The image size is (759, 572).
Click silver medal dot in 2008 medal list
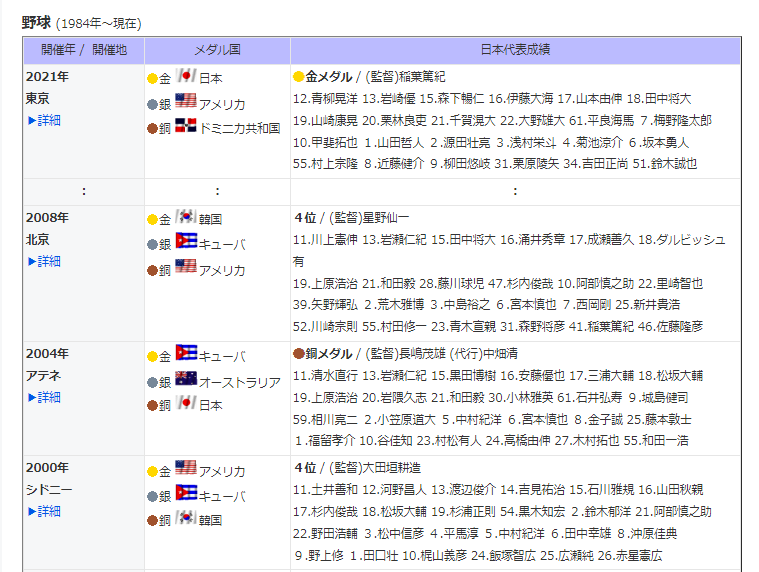pos(152,244)
